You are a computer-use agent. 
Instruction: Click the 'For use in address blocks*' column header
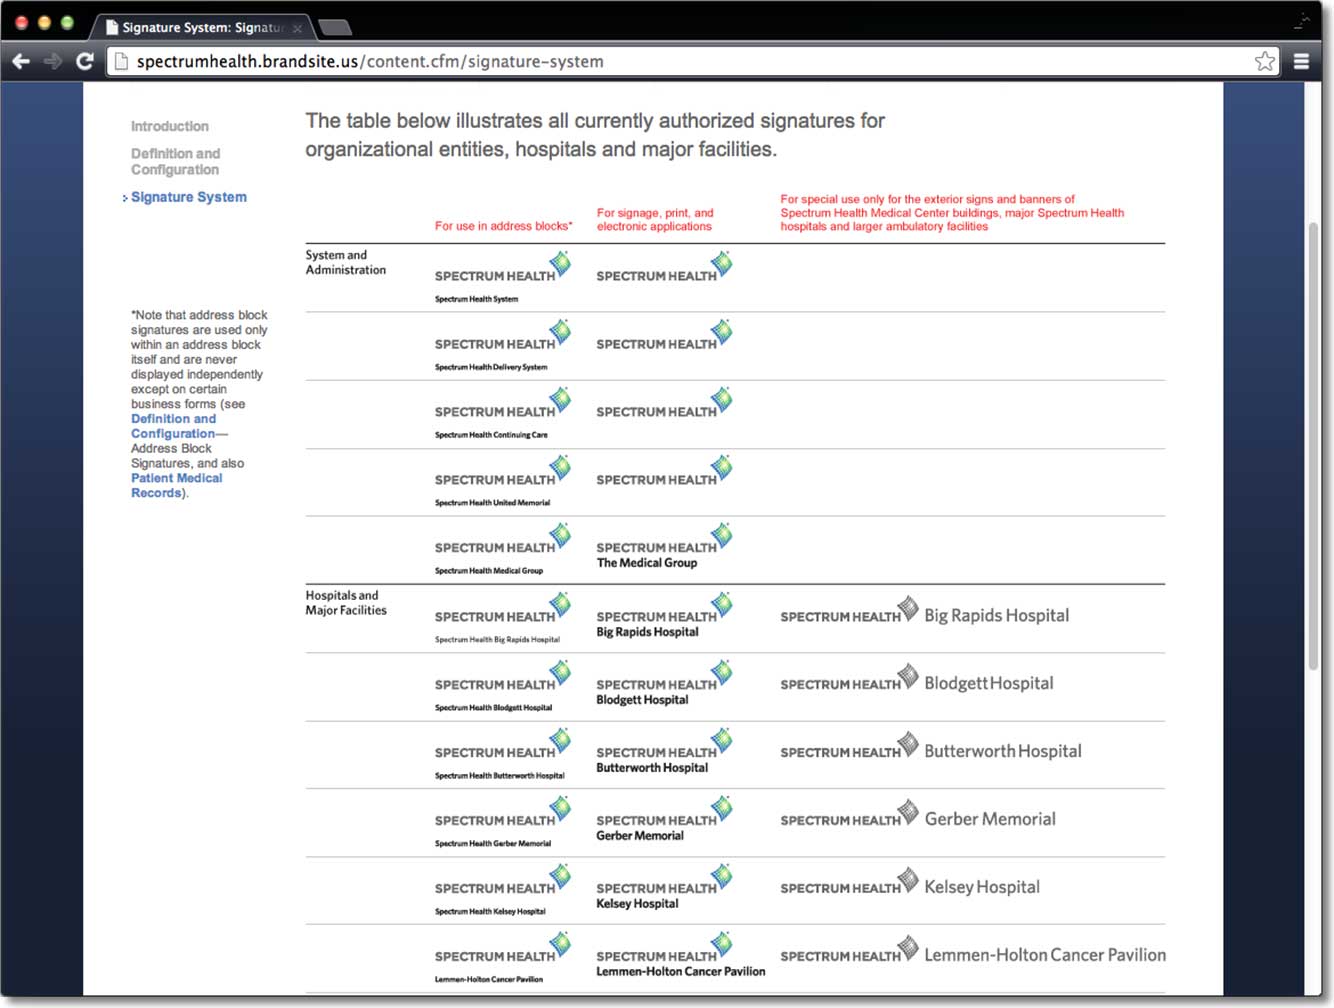pos(504,226)
